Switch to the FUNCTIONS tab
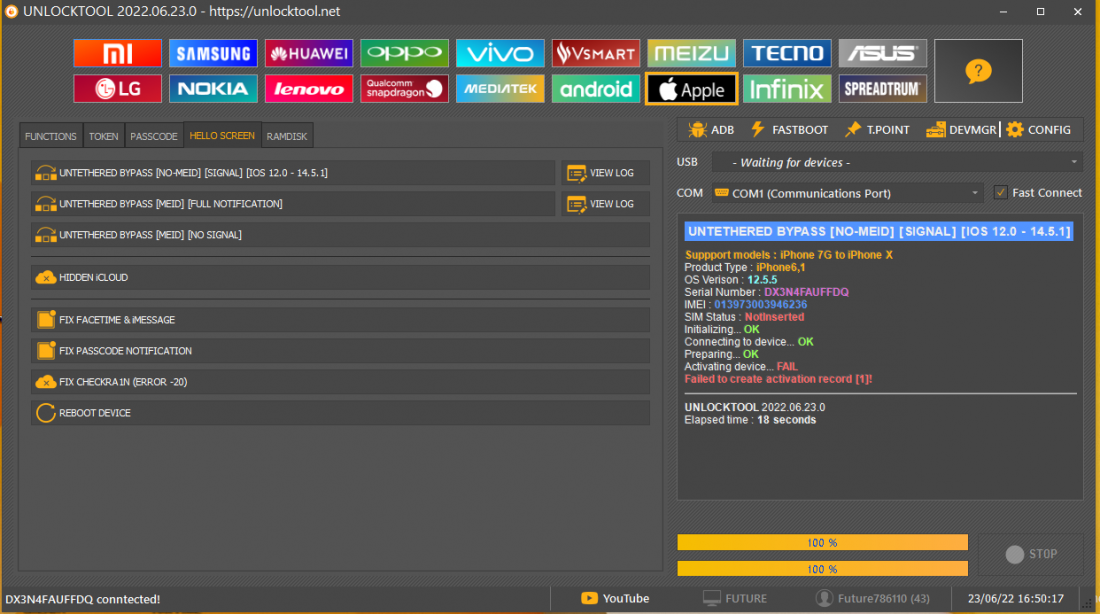 (51, 136)
